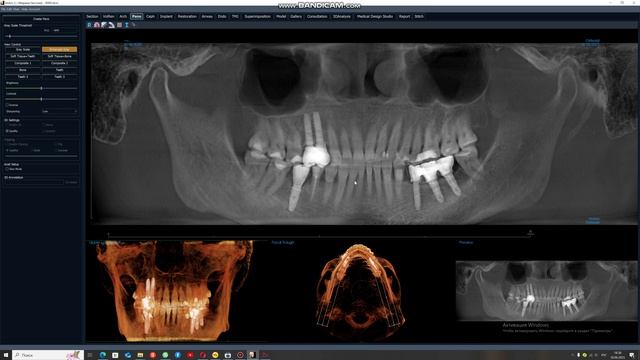The image size is (640, 360).
Task: Open the notification center icon
Action: point(632,355)
